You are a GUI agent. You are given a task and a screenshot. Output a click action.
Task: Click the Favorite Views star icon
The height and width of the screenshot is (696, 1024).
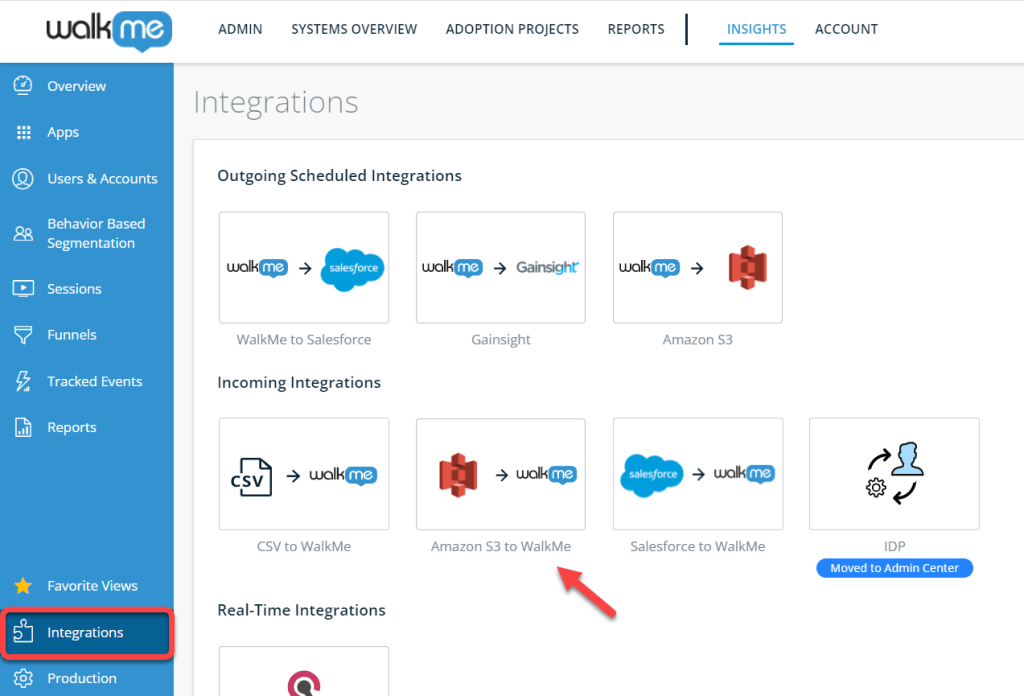23,586
